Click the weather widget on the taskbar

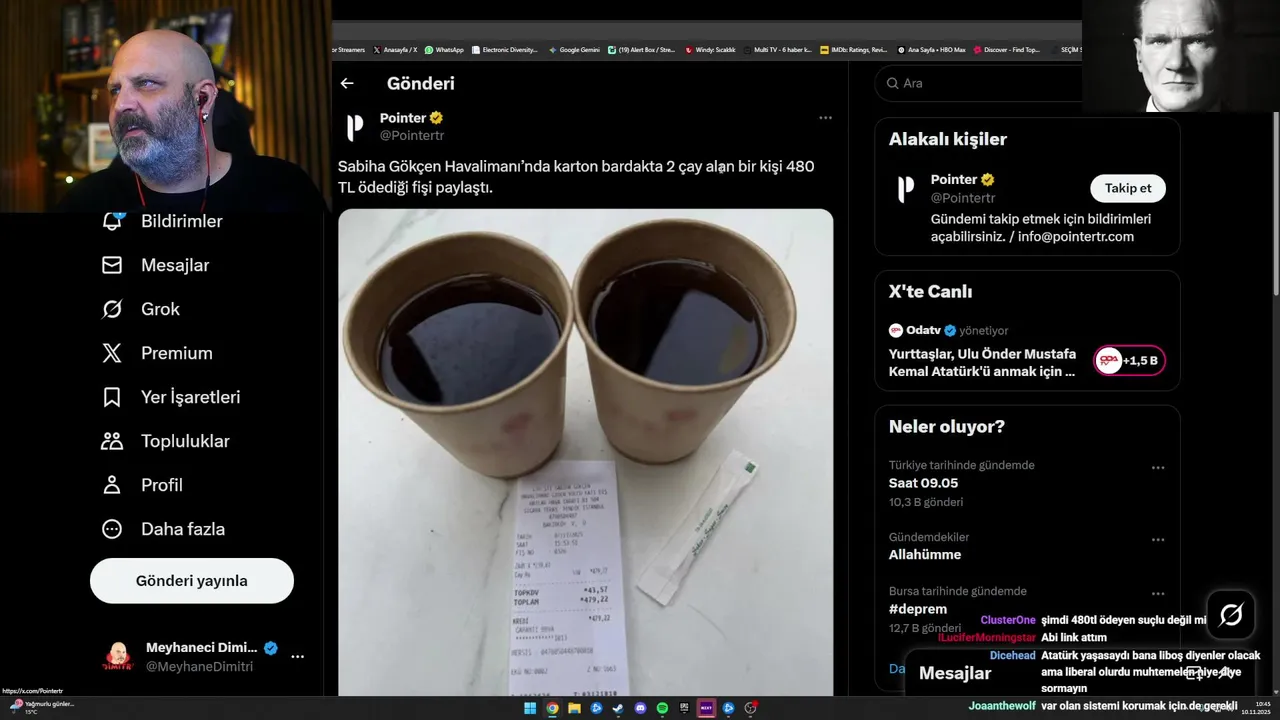[40, 708]
